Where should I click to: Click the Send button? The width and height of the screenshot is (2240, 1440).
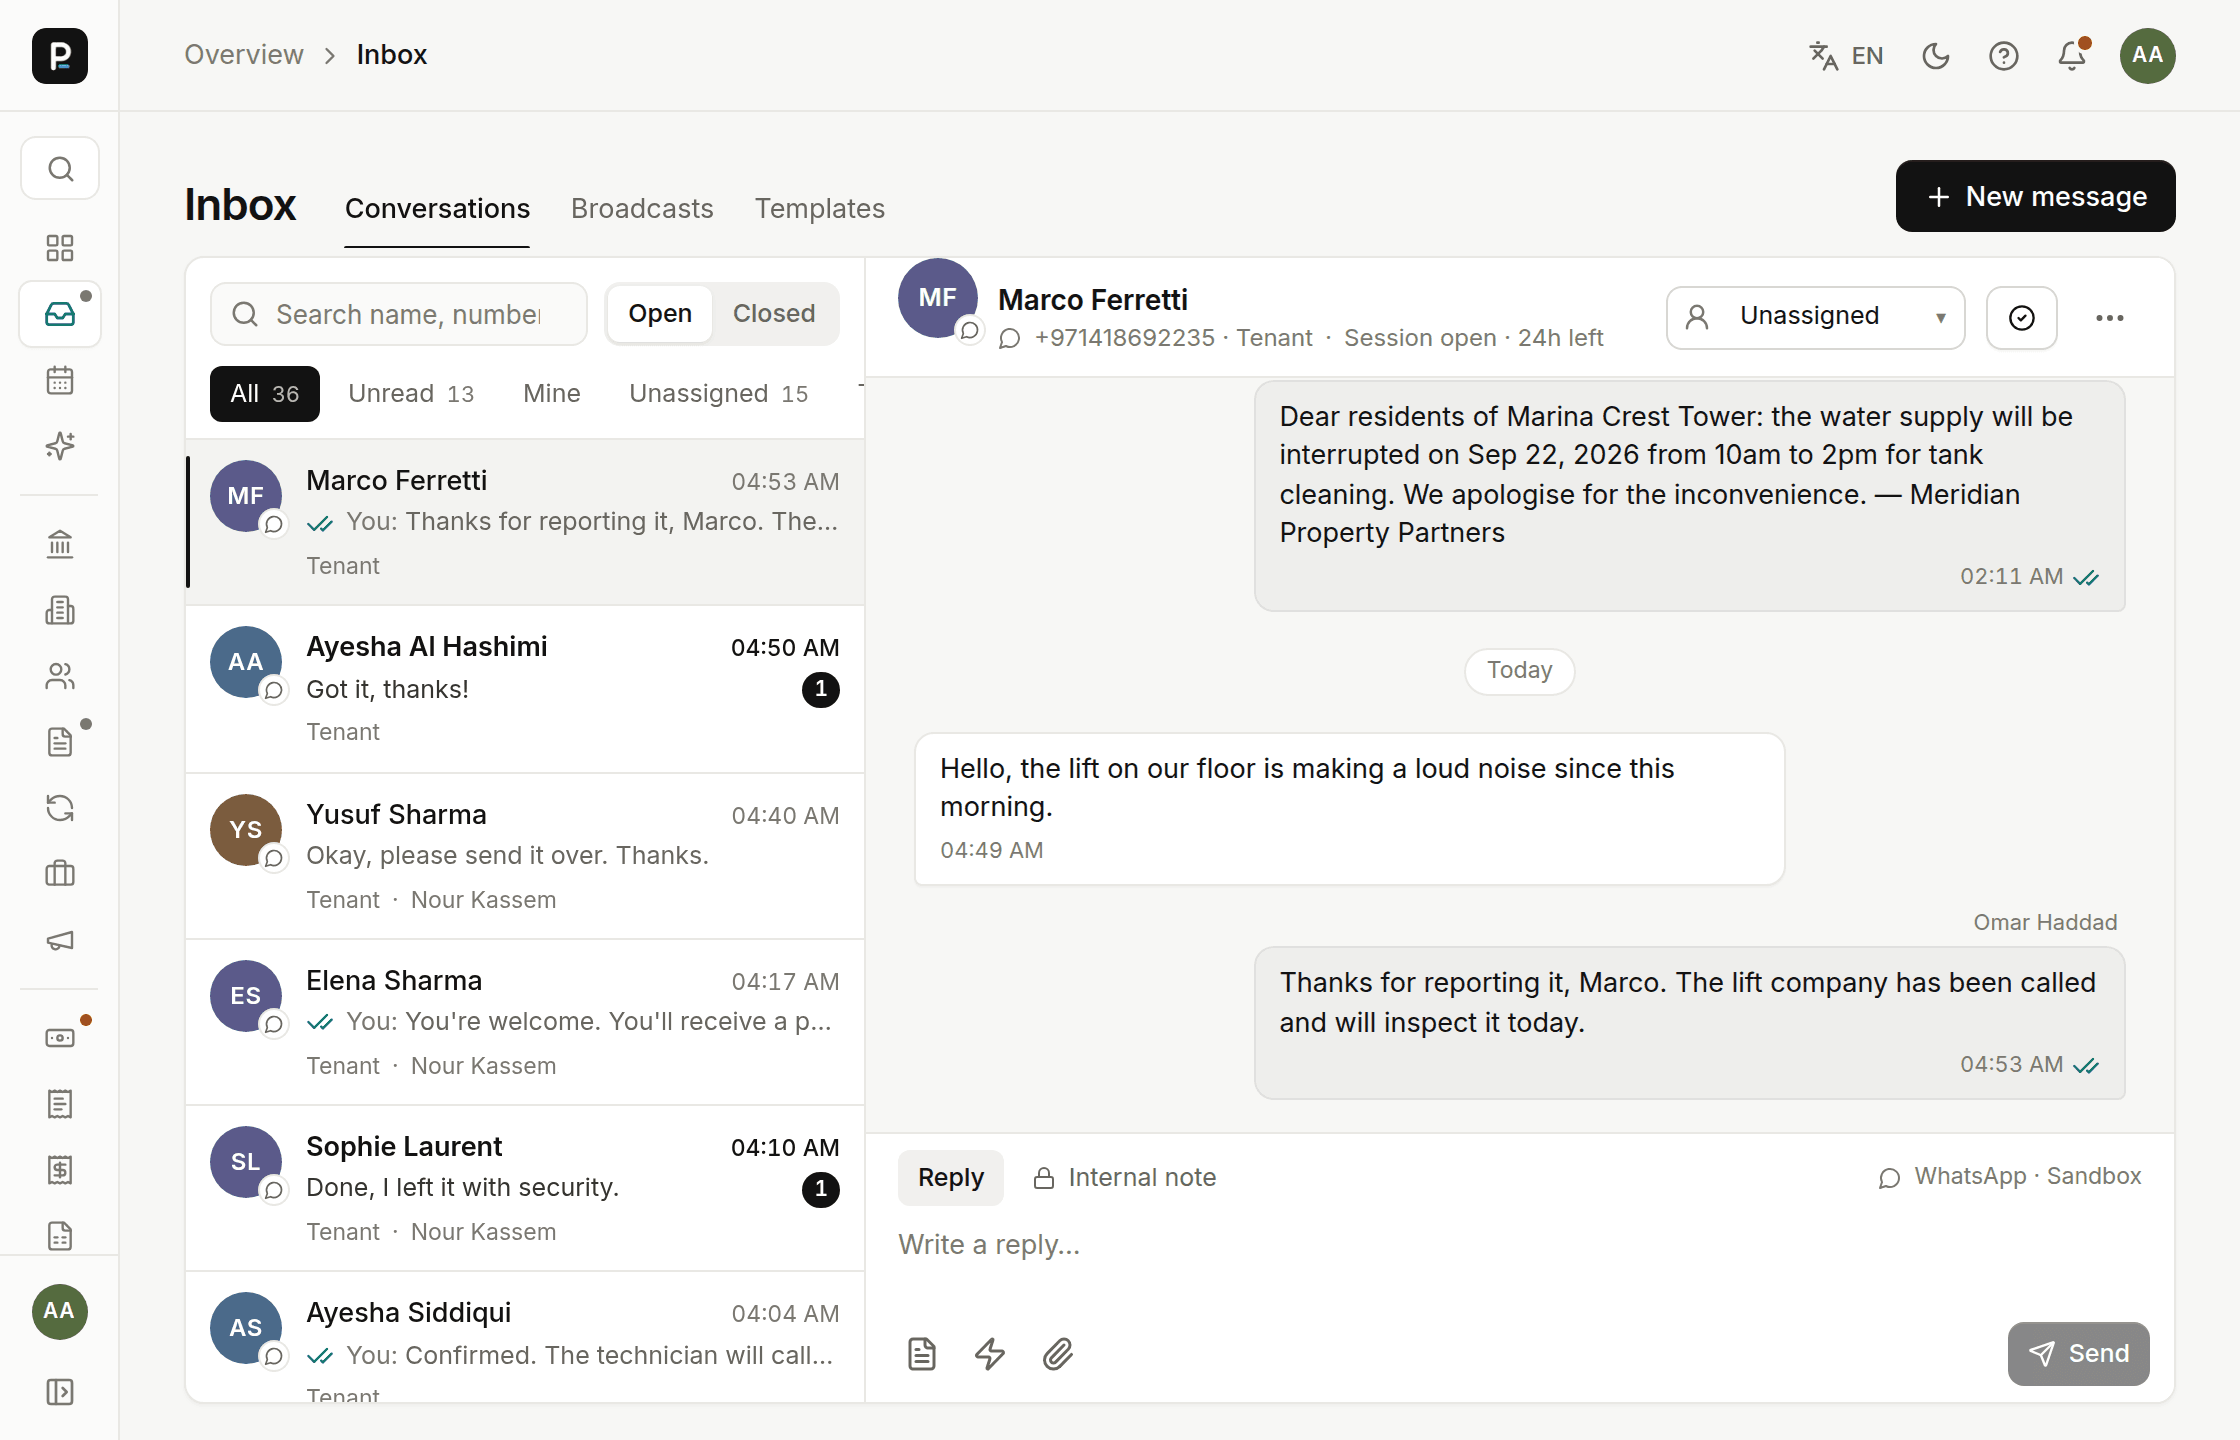coord(2079,1354)
